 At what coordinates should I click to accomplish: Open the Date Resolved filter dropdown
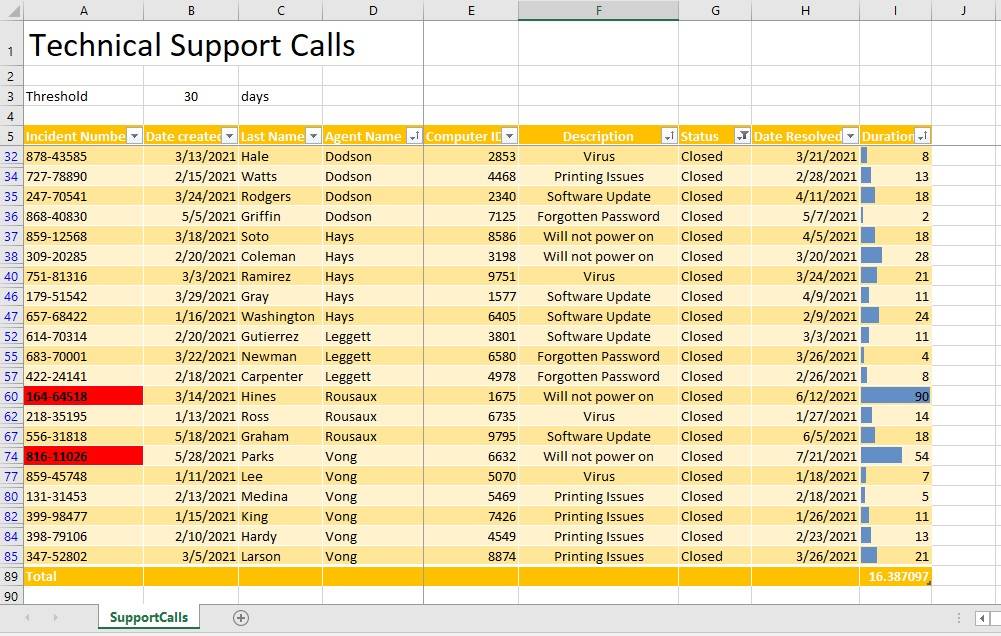[x=850, y=136]
